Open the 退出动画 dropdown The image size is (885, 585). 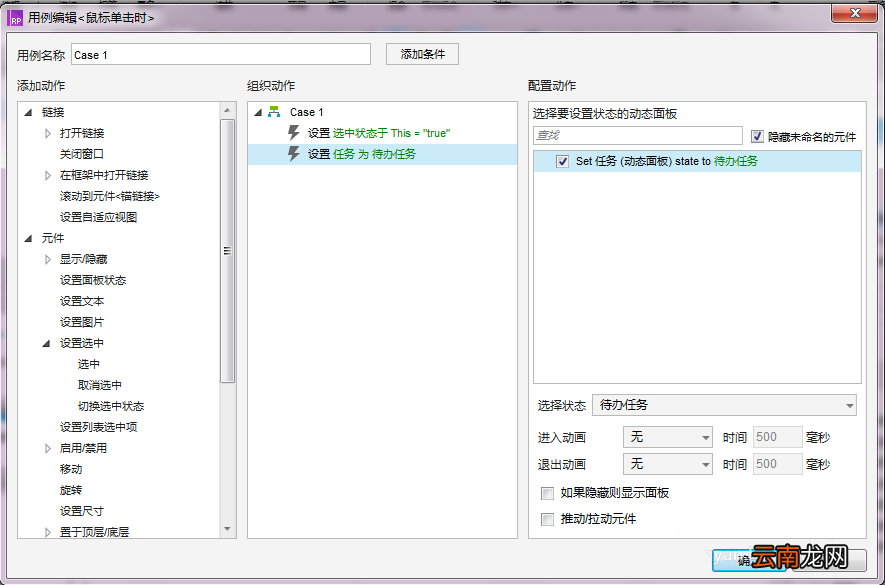[x=668, y=464]
